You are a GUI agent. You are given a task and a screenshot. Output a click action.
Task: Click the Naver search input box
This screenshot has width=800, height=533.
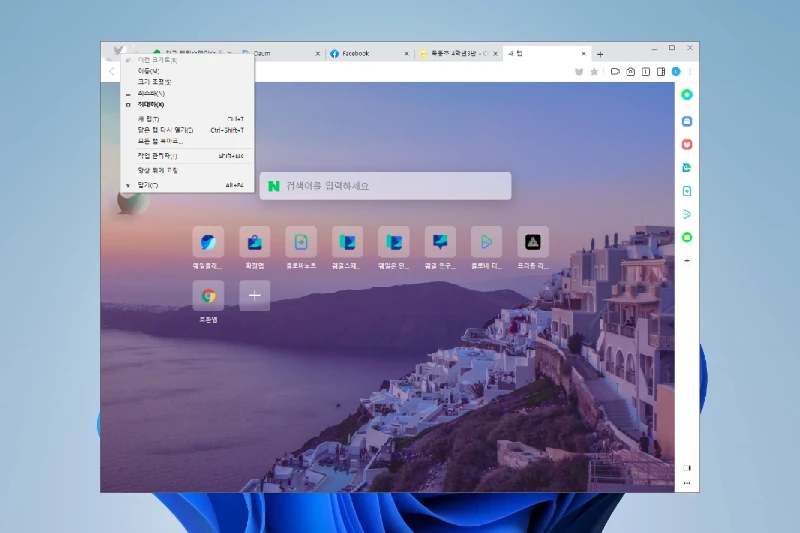tap(385, 186)
